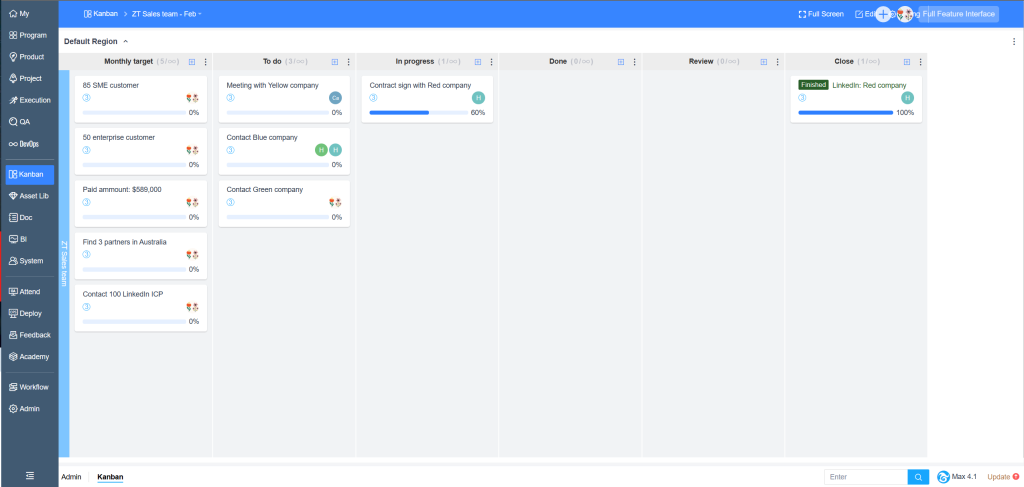The image size is (1024, 487).
Task: Open the Feedback module in sidebar
Action: click(x=29, y=335)
